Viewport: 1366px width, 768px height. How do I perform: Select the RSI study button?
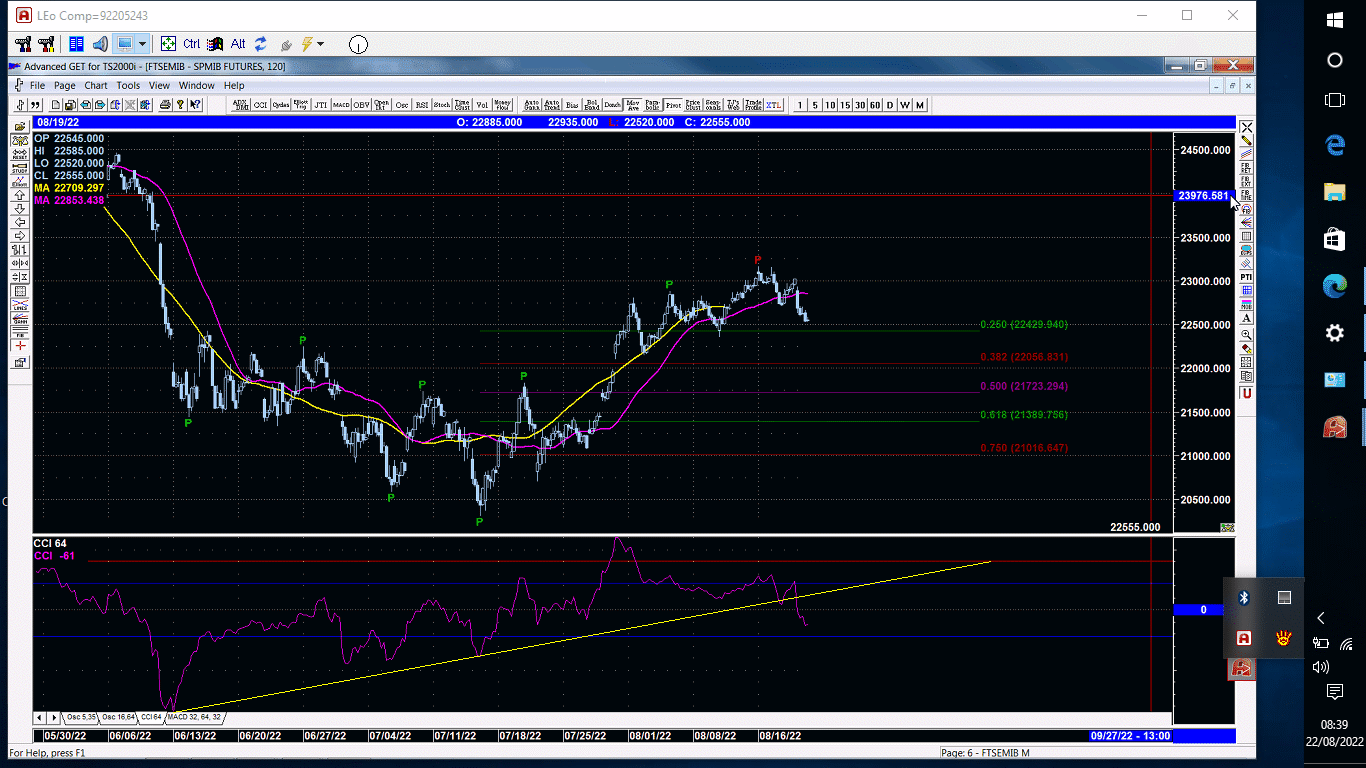[x=422, y=103]
